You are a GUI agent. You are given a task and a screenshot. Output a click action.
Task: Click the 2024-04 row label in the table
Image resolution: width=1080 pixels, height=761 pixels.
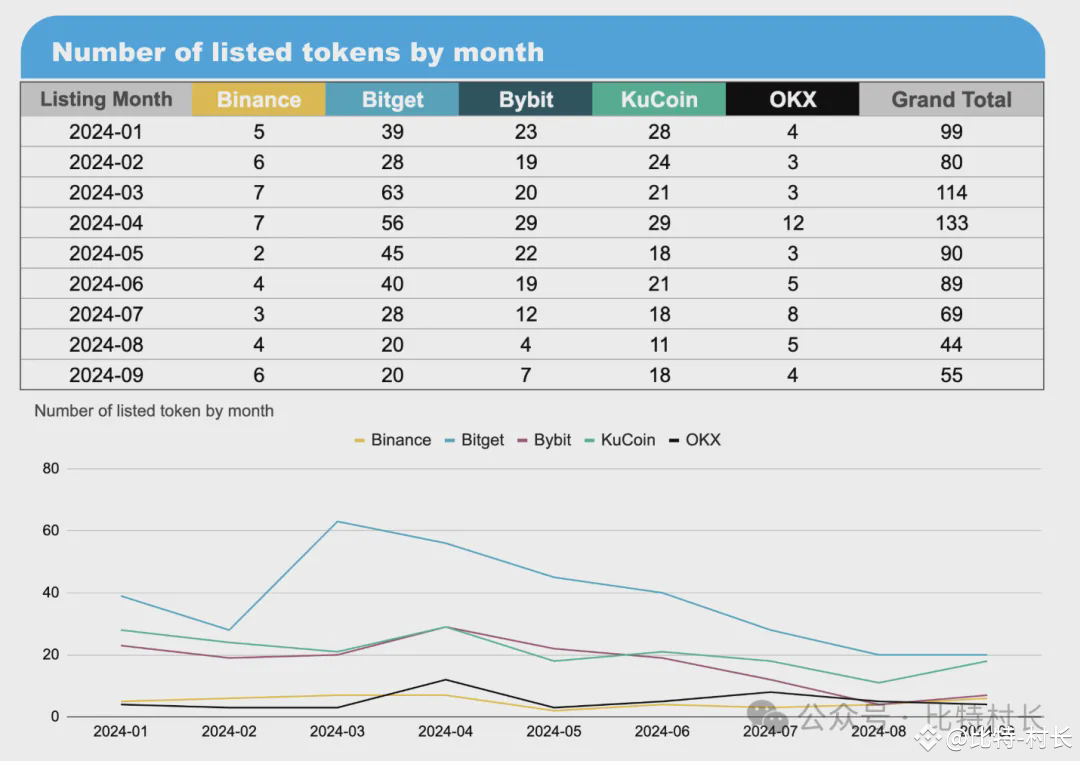click(x=106, y=222)
